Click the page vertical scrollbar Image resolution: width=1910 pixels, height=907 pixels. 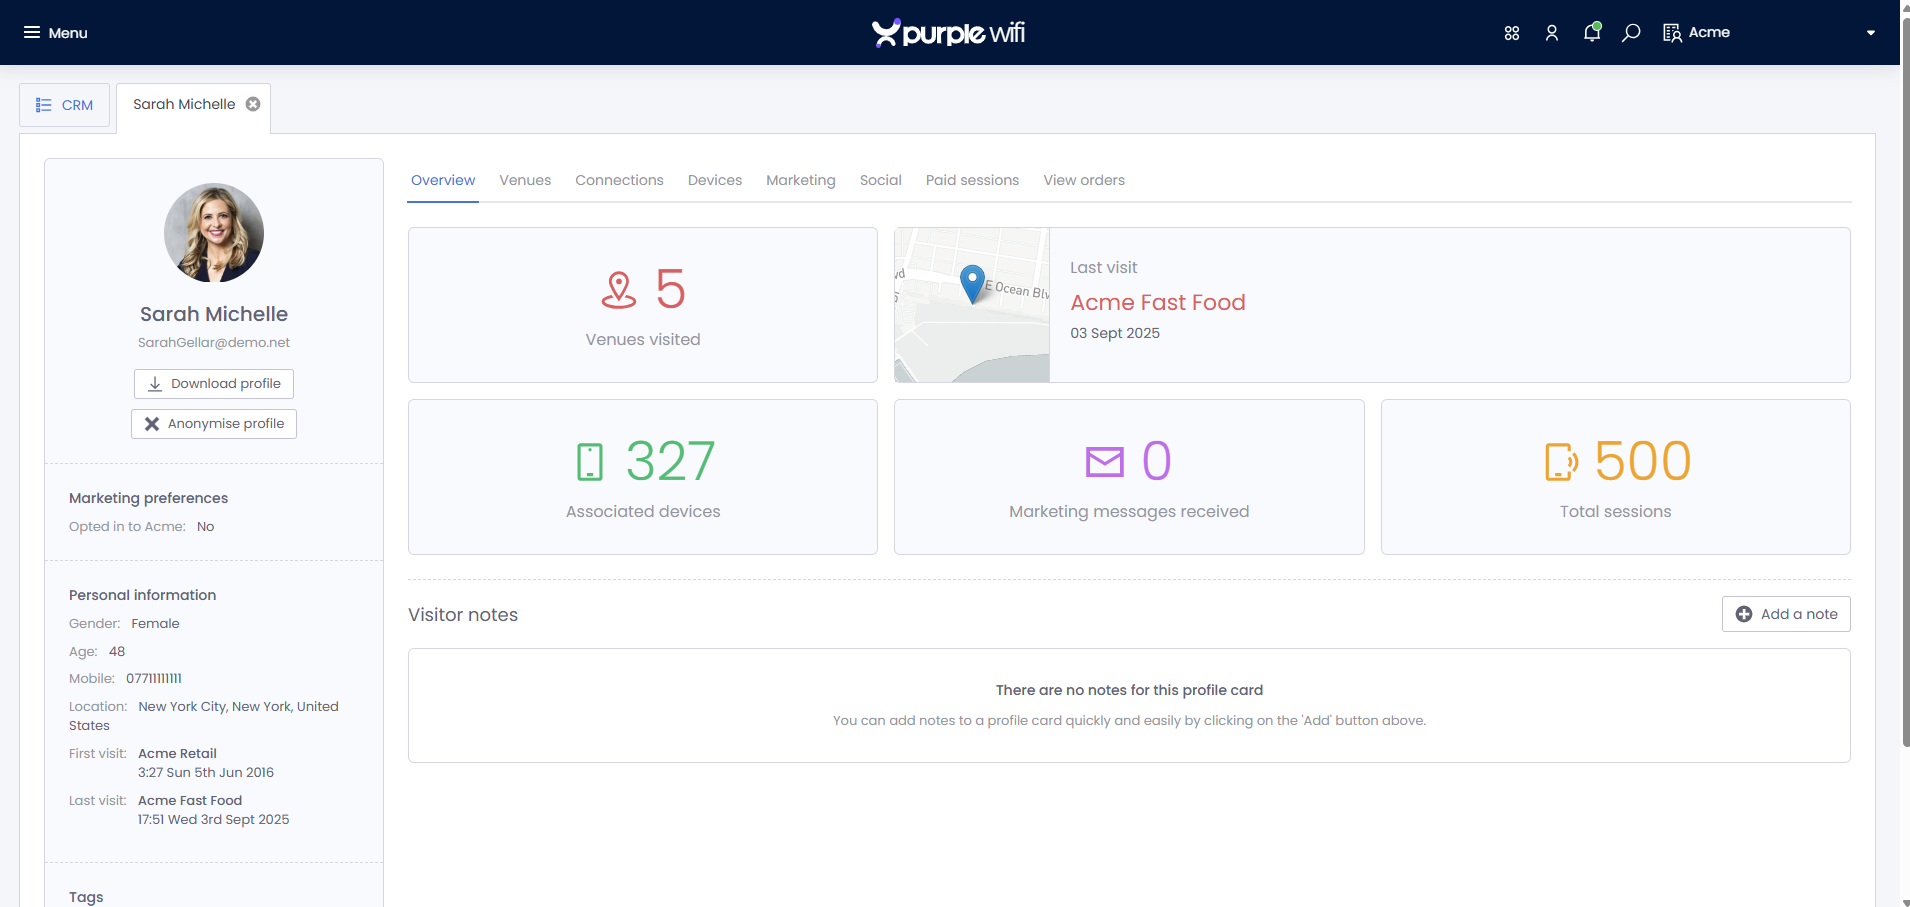(1905, 380)
